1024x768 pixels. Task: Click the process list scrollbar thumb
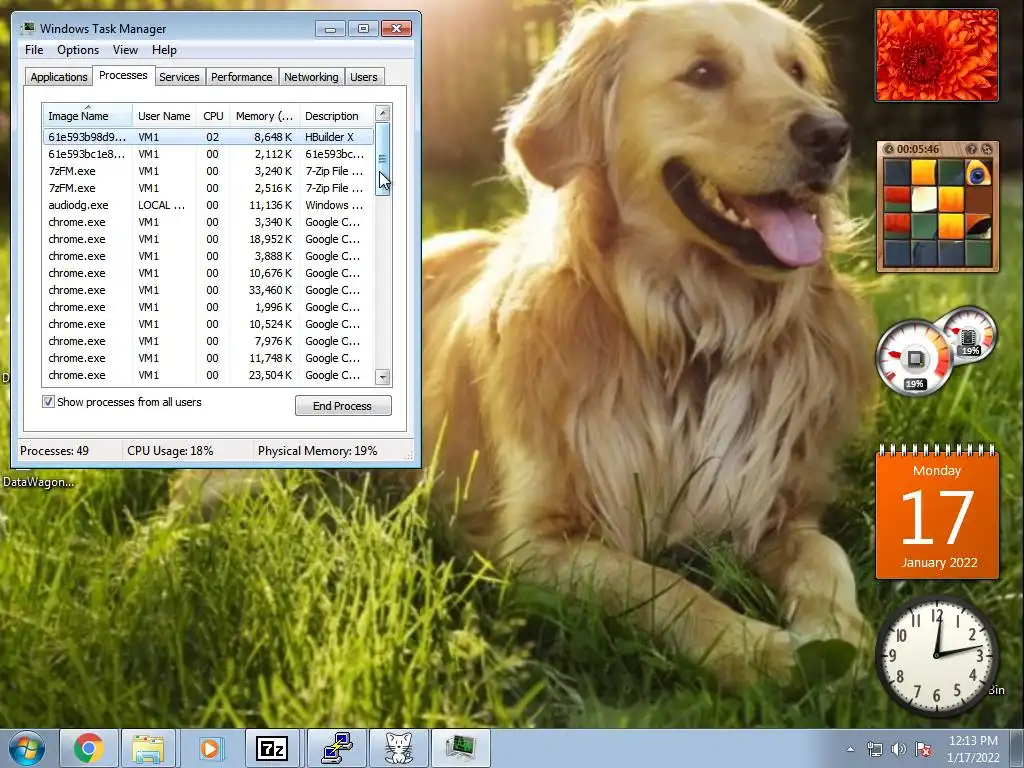[x=383, y=159]
